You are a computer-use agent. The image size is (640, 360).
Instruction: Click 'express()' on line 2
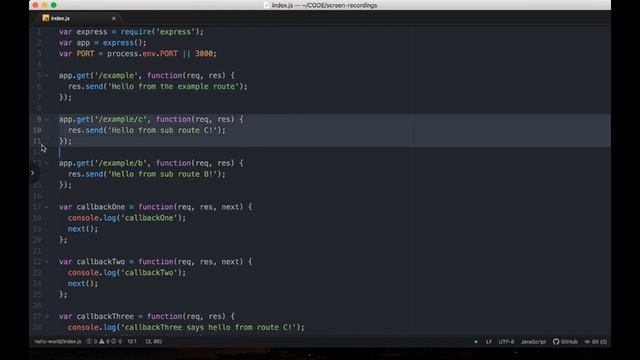click(x=124, y=43)
